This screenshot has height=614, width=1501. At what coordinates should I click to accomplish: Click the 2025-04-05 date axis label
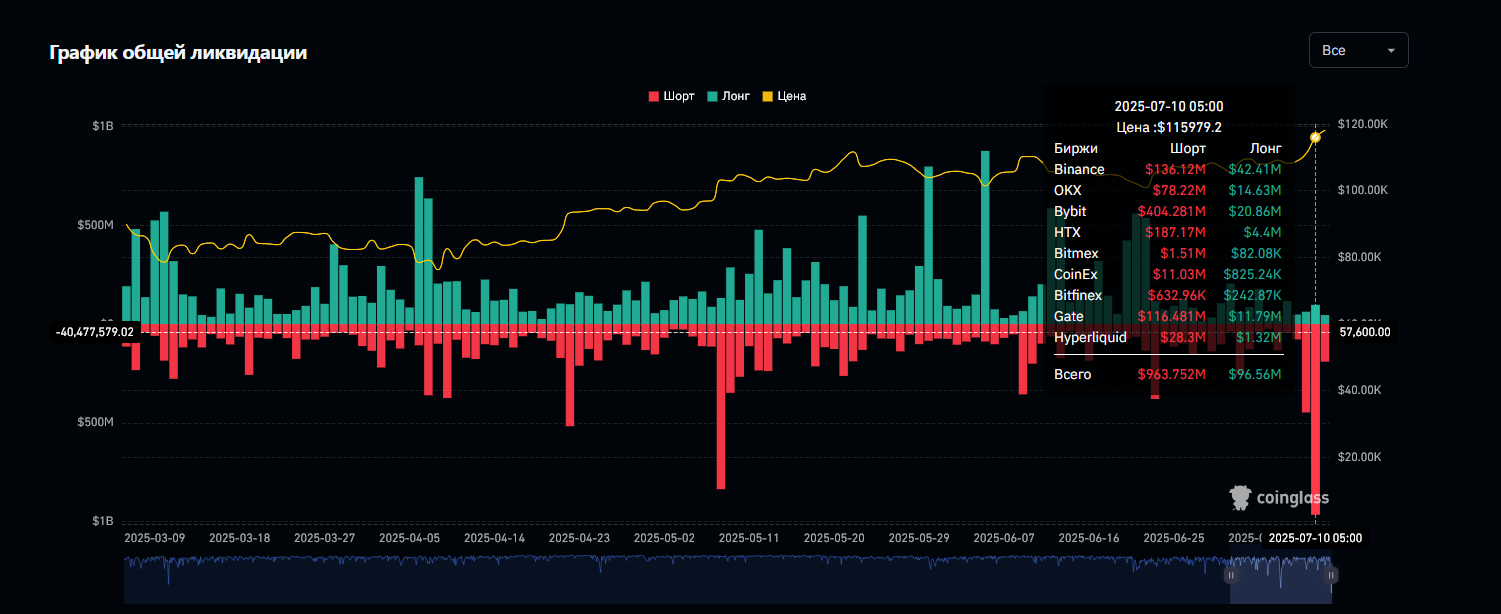pyautogui.click(x=409, y=537)
